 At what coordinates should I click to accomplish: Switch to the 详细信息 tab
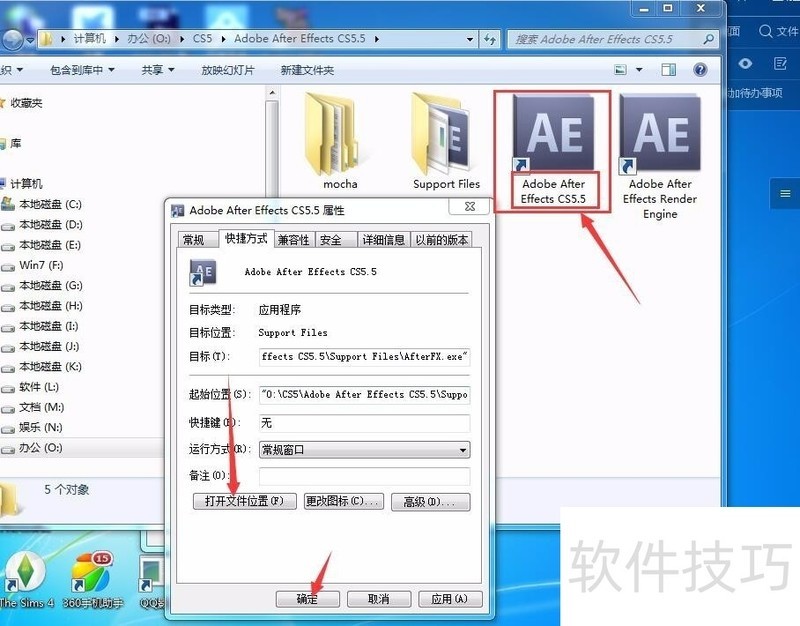coord(383,240)
